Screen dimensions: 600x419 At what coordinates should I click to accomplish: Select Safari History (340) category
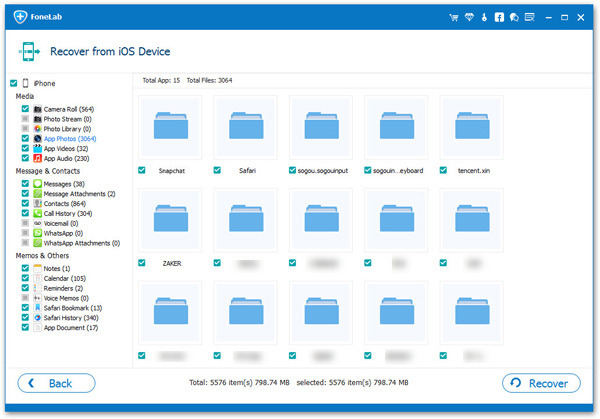[71, 318]
